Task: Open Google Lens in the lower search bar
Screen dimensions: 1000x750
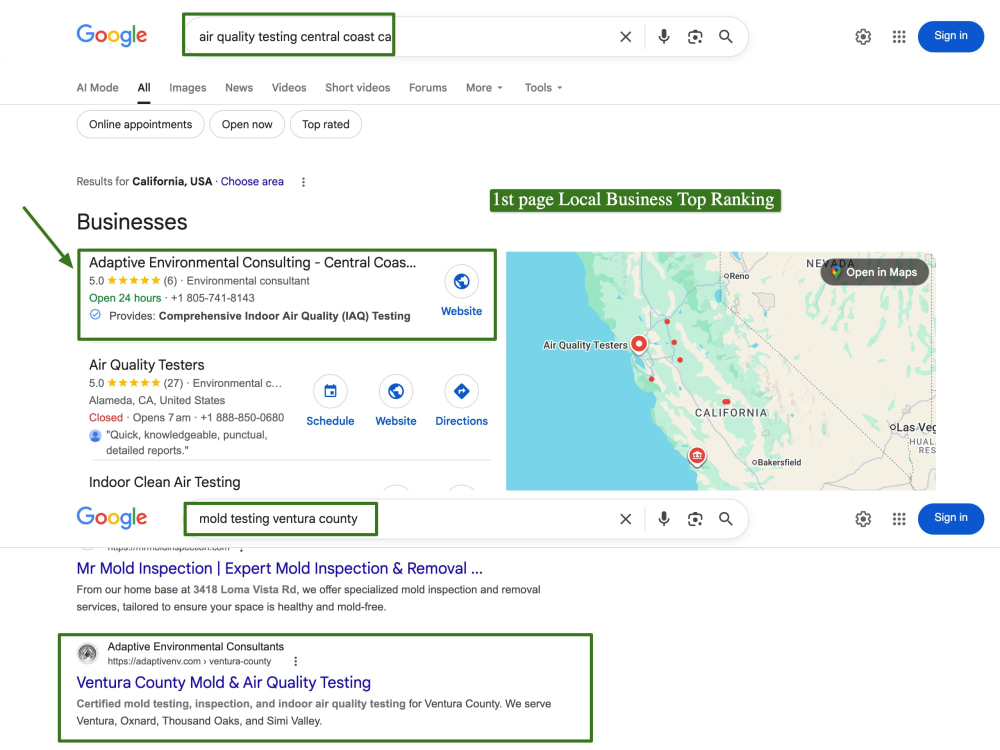Action: click(x=695, y=519)
